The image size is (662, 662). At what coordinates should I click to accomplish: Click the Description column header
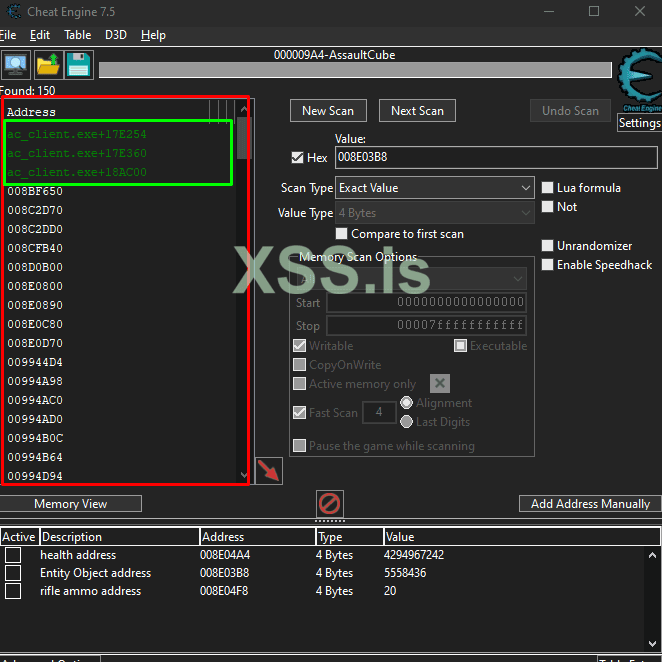(x=119, y=537)
